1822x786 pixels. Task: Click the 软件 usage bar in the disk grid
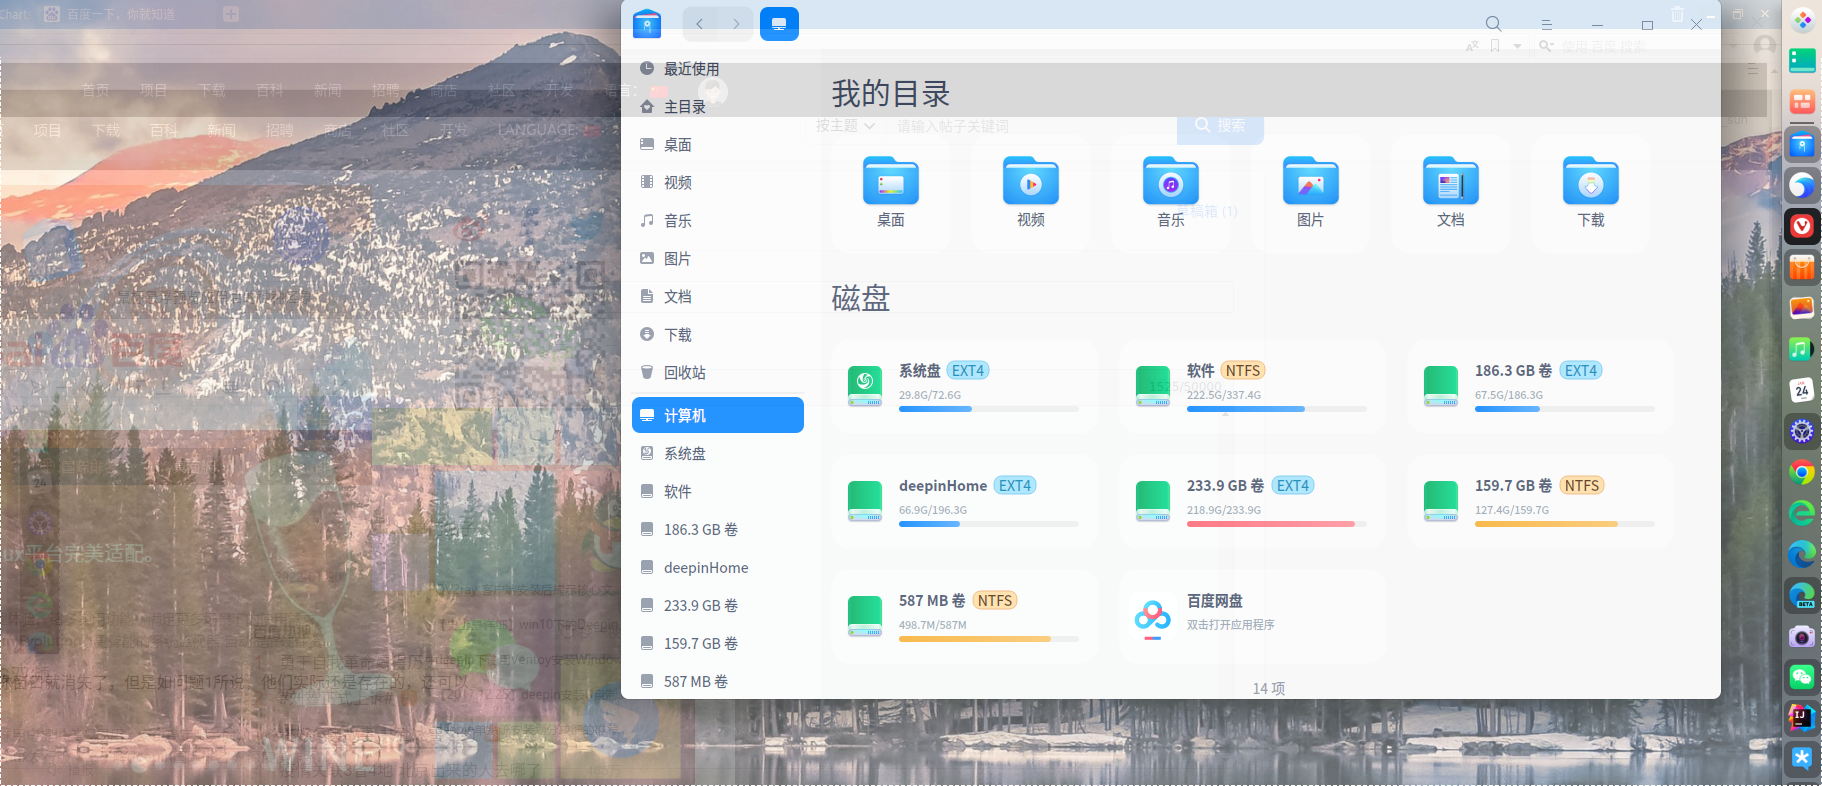tap(1276, 409)
